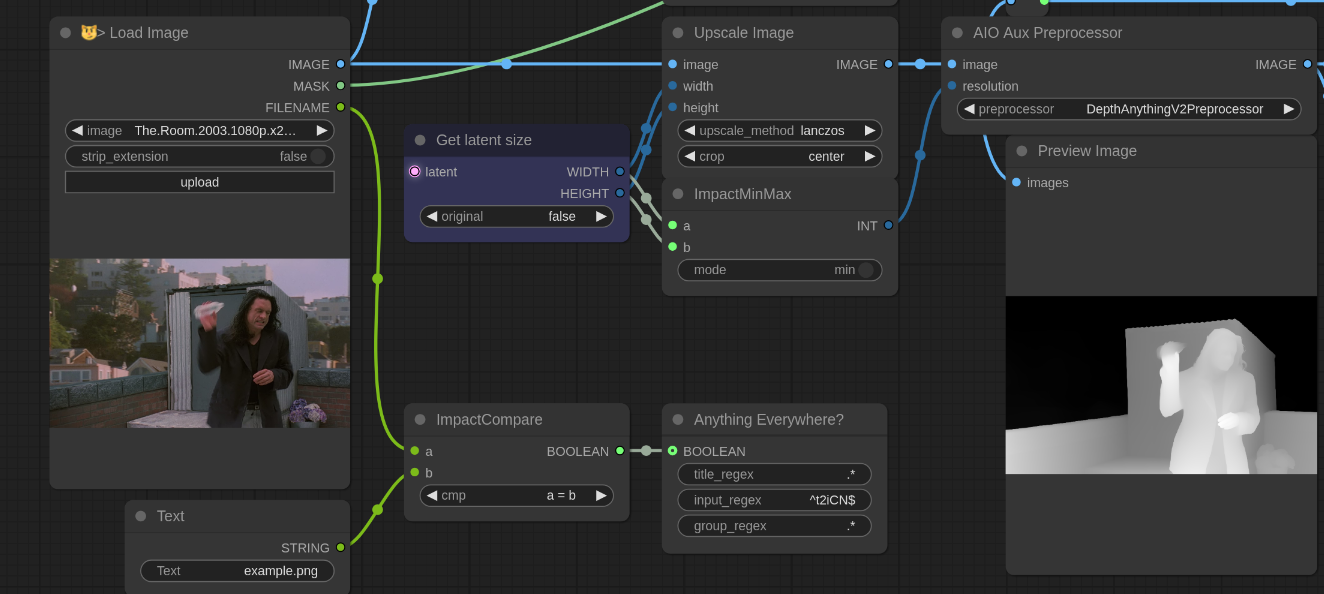Edit the title_regex field
The height and width of the screenshot is (594, 1324).
click(775, 474)
